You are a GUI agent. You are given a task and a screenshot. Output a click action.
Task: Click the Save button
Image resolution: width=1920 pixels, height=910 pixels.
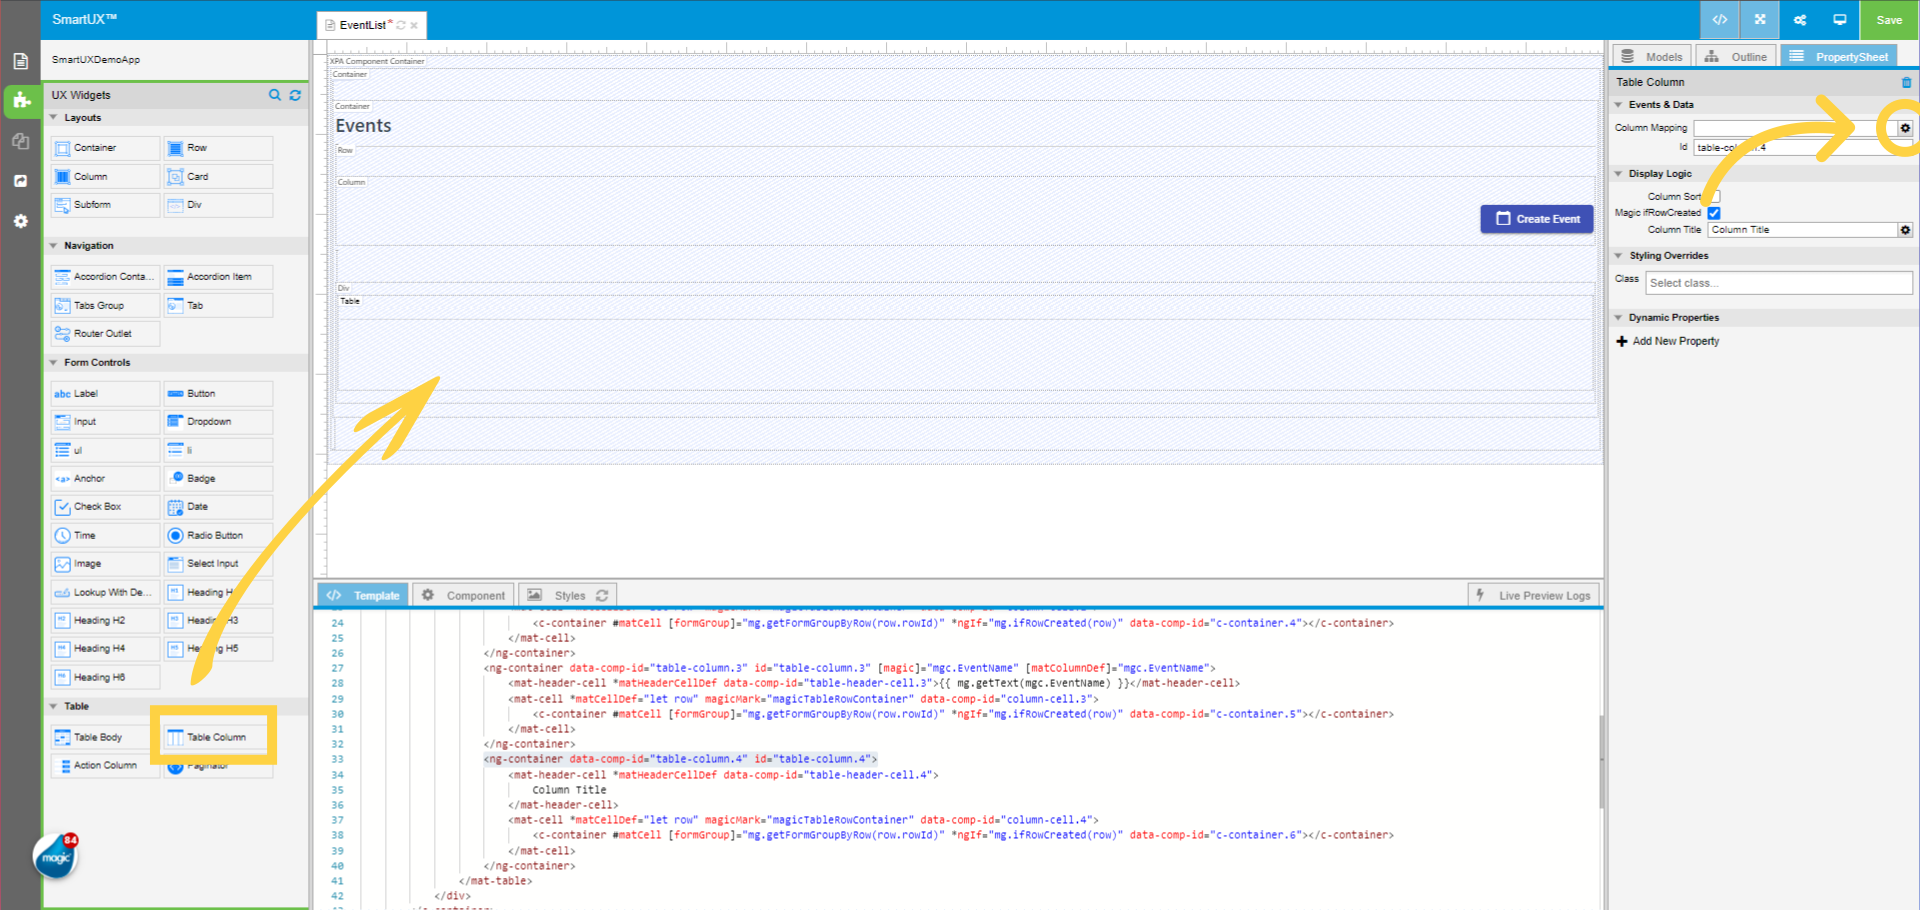point(1888,20)
